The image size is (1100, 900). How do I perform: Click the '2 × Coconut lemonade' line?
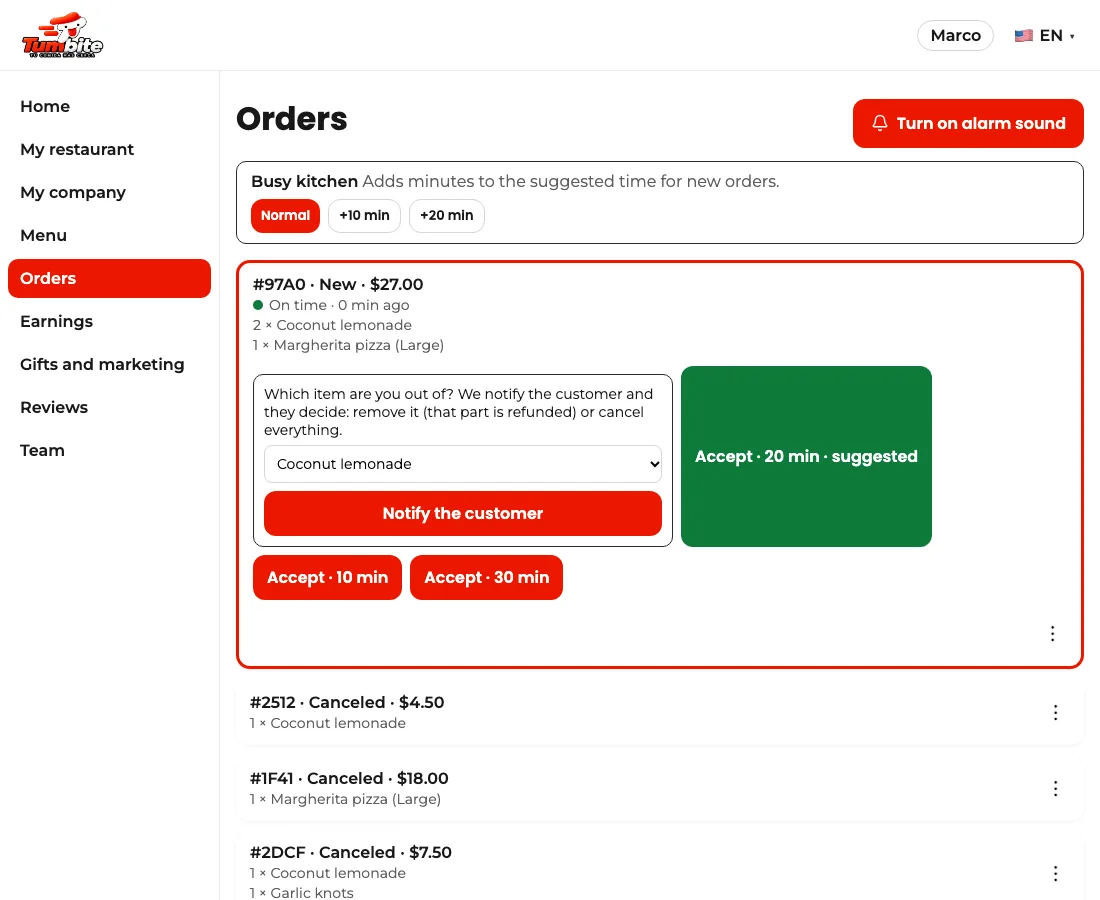tap(332, 325)
